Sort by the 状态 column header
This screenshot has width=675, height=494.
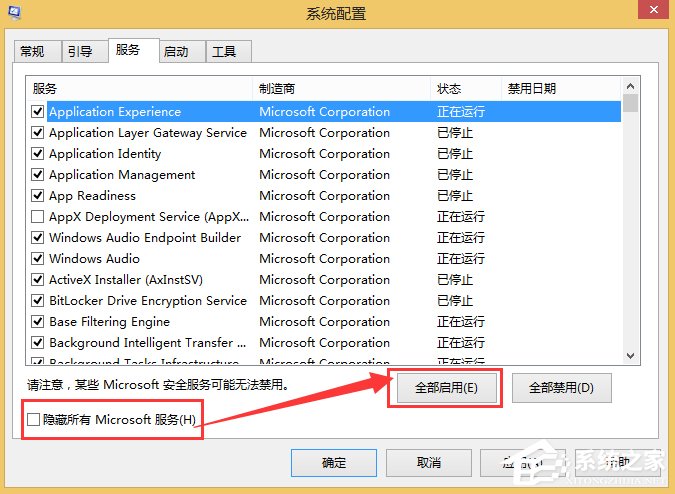466,89
